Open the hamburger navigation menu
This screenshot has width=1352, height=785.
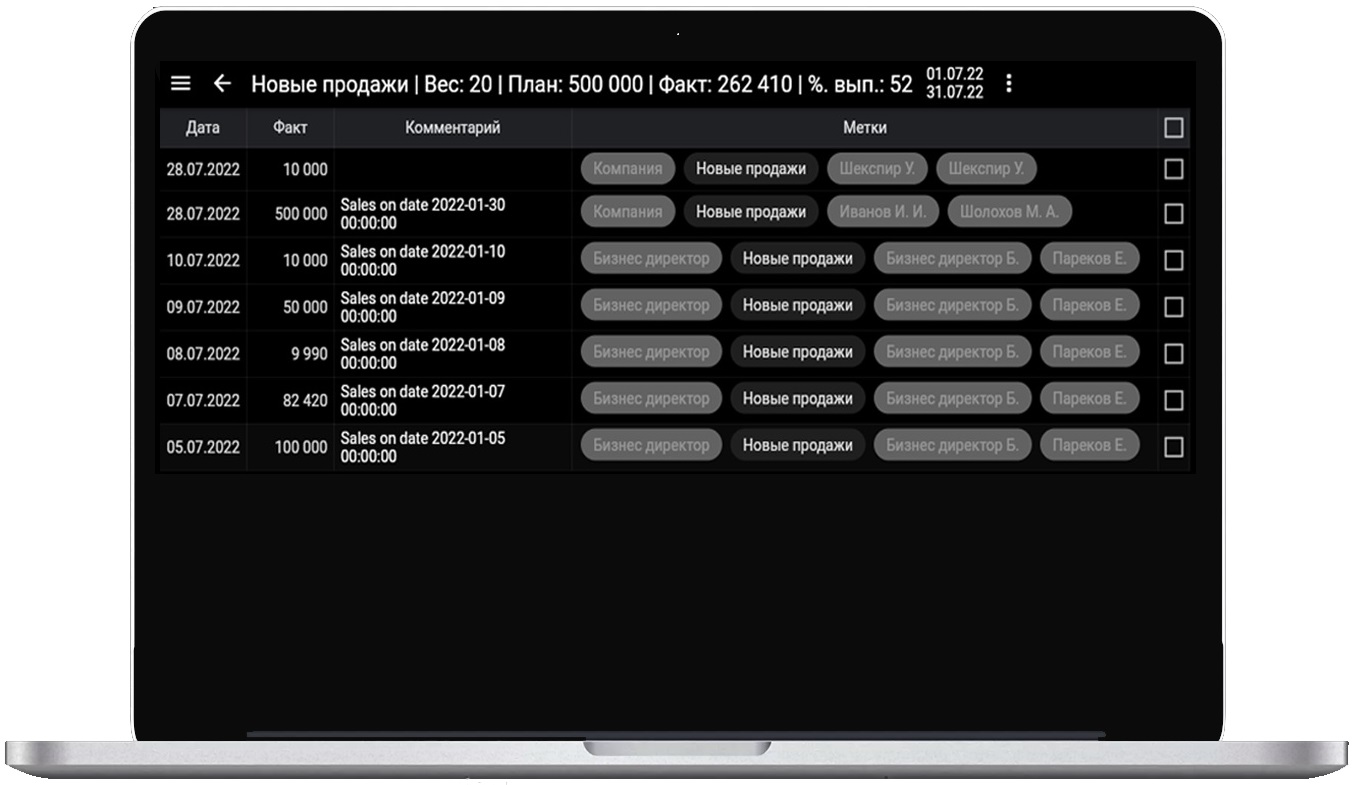(x=180, y=84)
